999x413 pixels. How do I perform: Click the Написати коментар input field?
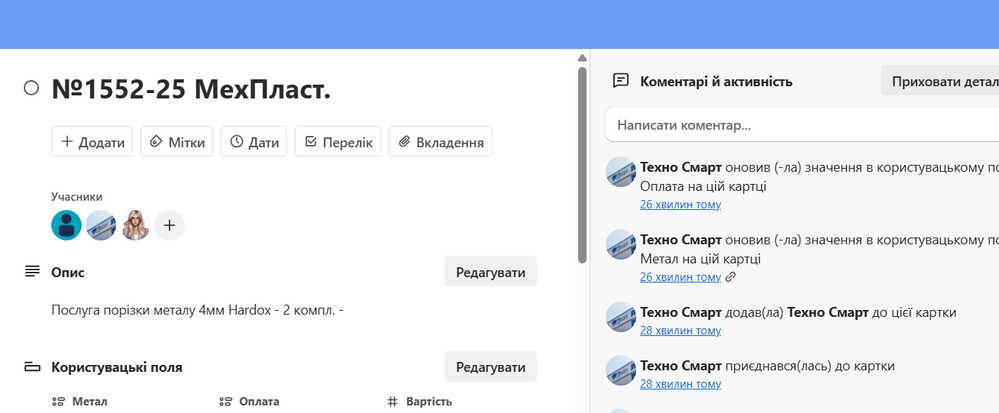(x=800, y=125)
